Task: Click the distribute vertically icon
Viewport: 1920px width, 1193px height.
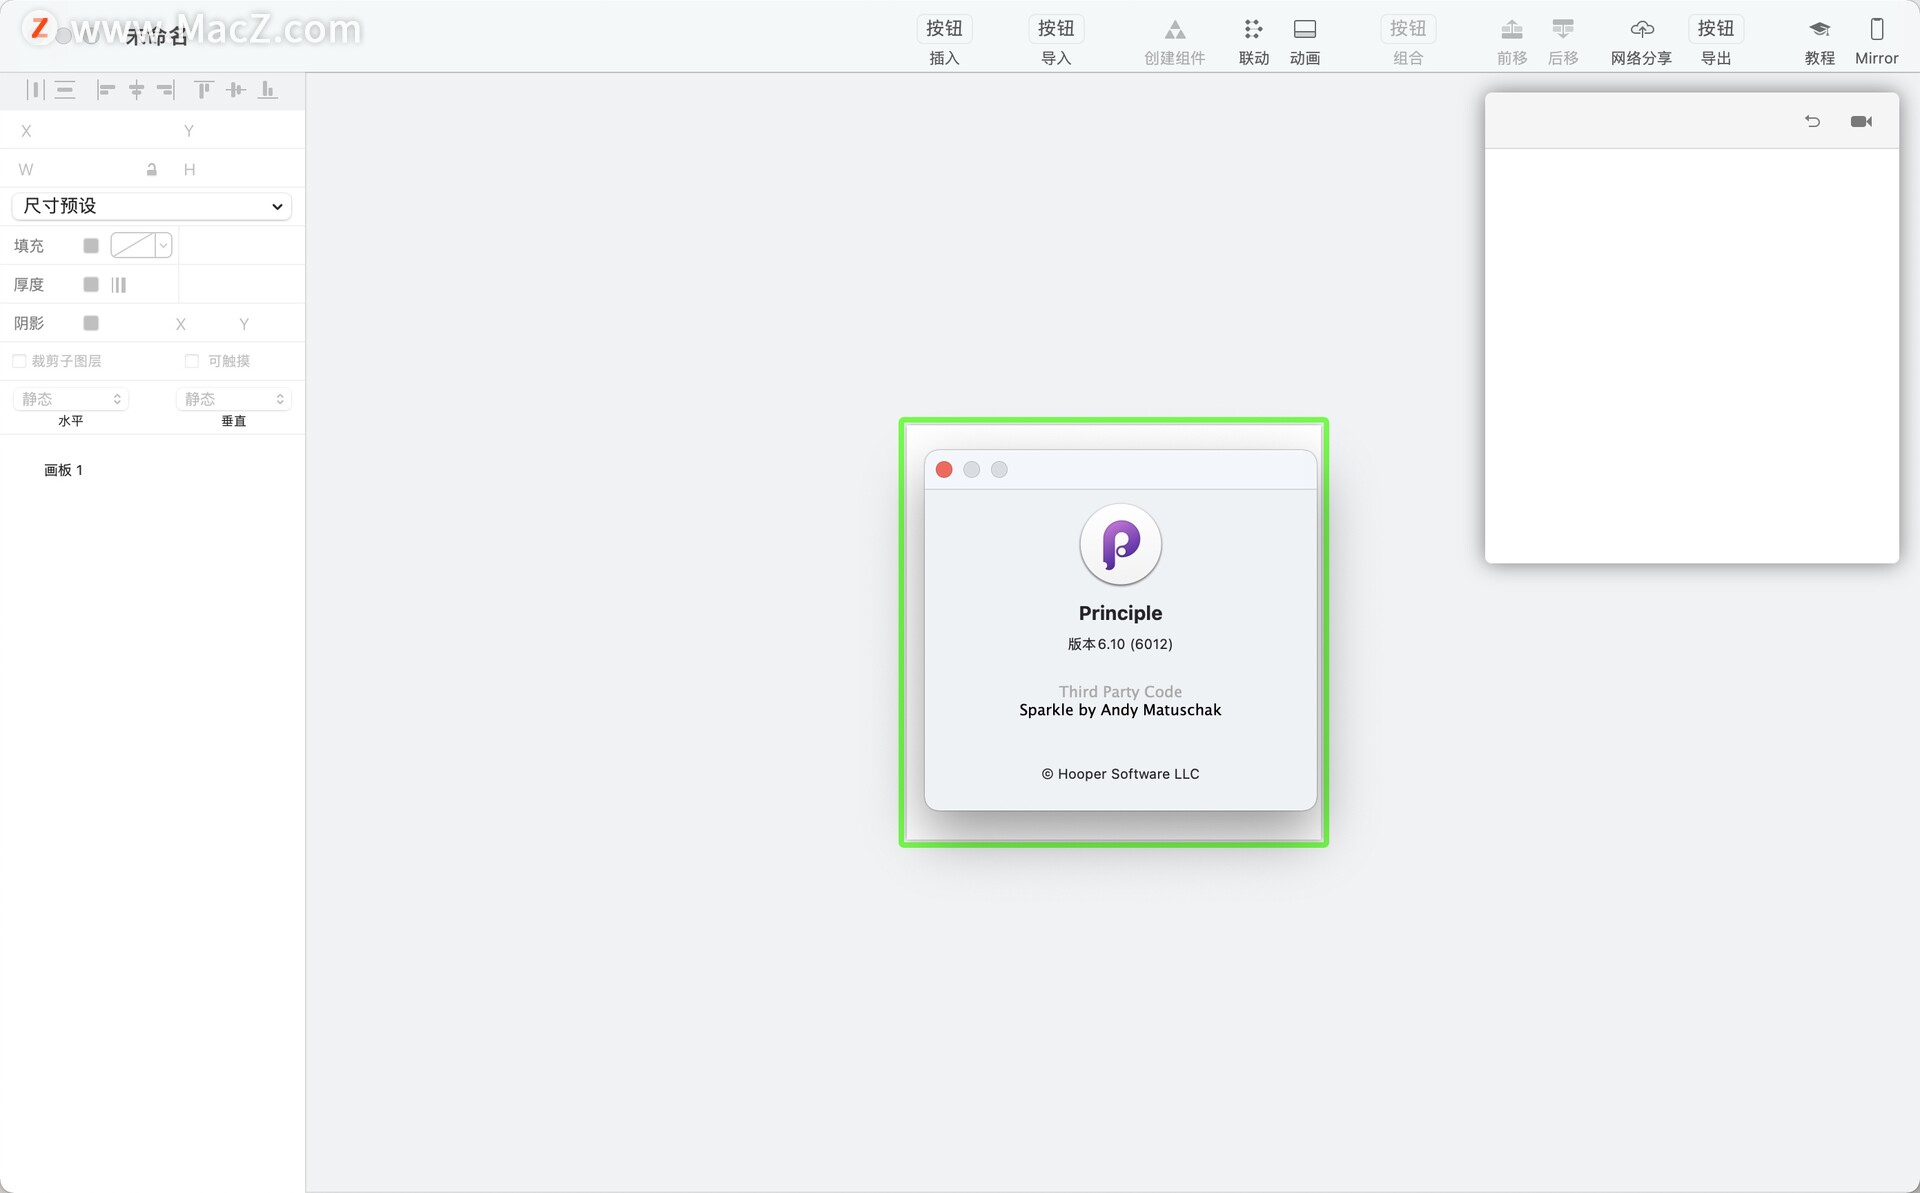Action: [65, 90]
